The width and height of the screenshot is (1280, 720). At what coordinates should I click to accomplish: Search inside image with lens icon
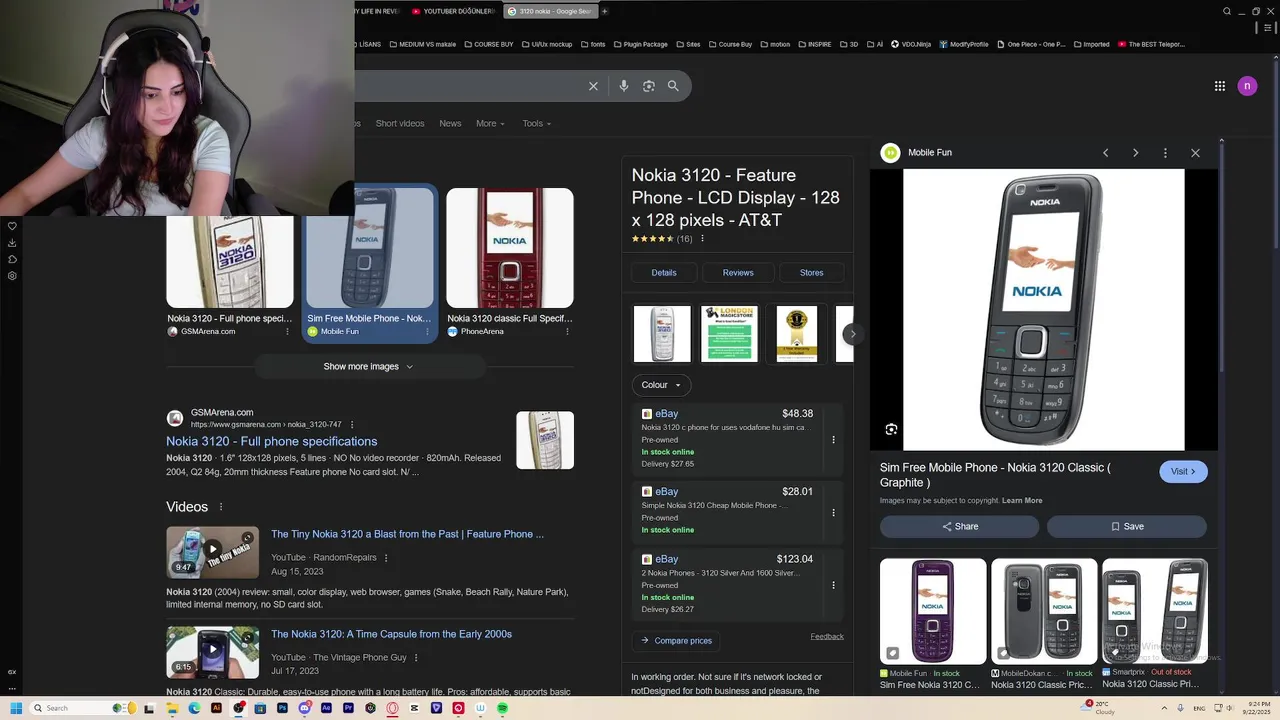[891, 429]
